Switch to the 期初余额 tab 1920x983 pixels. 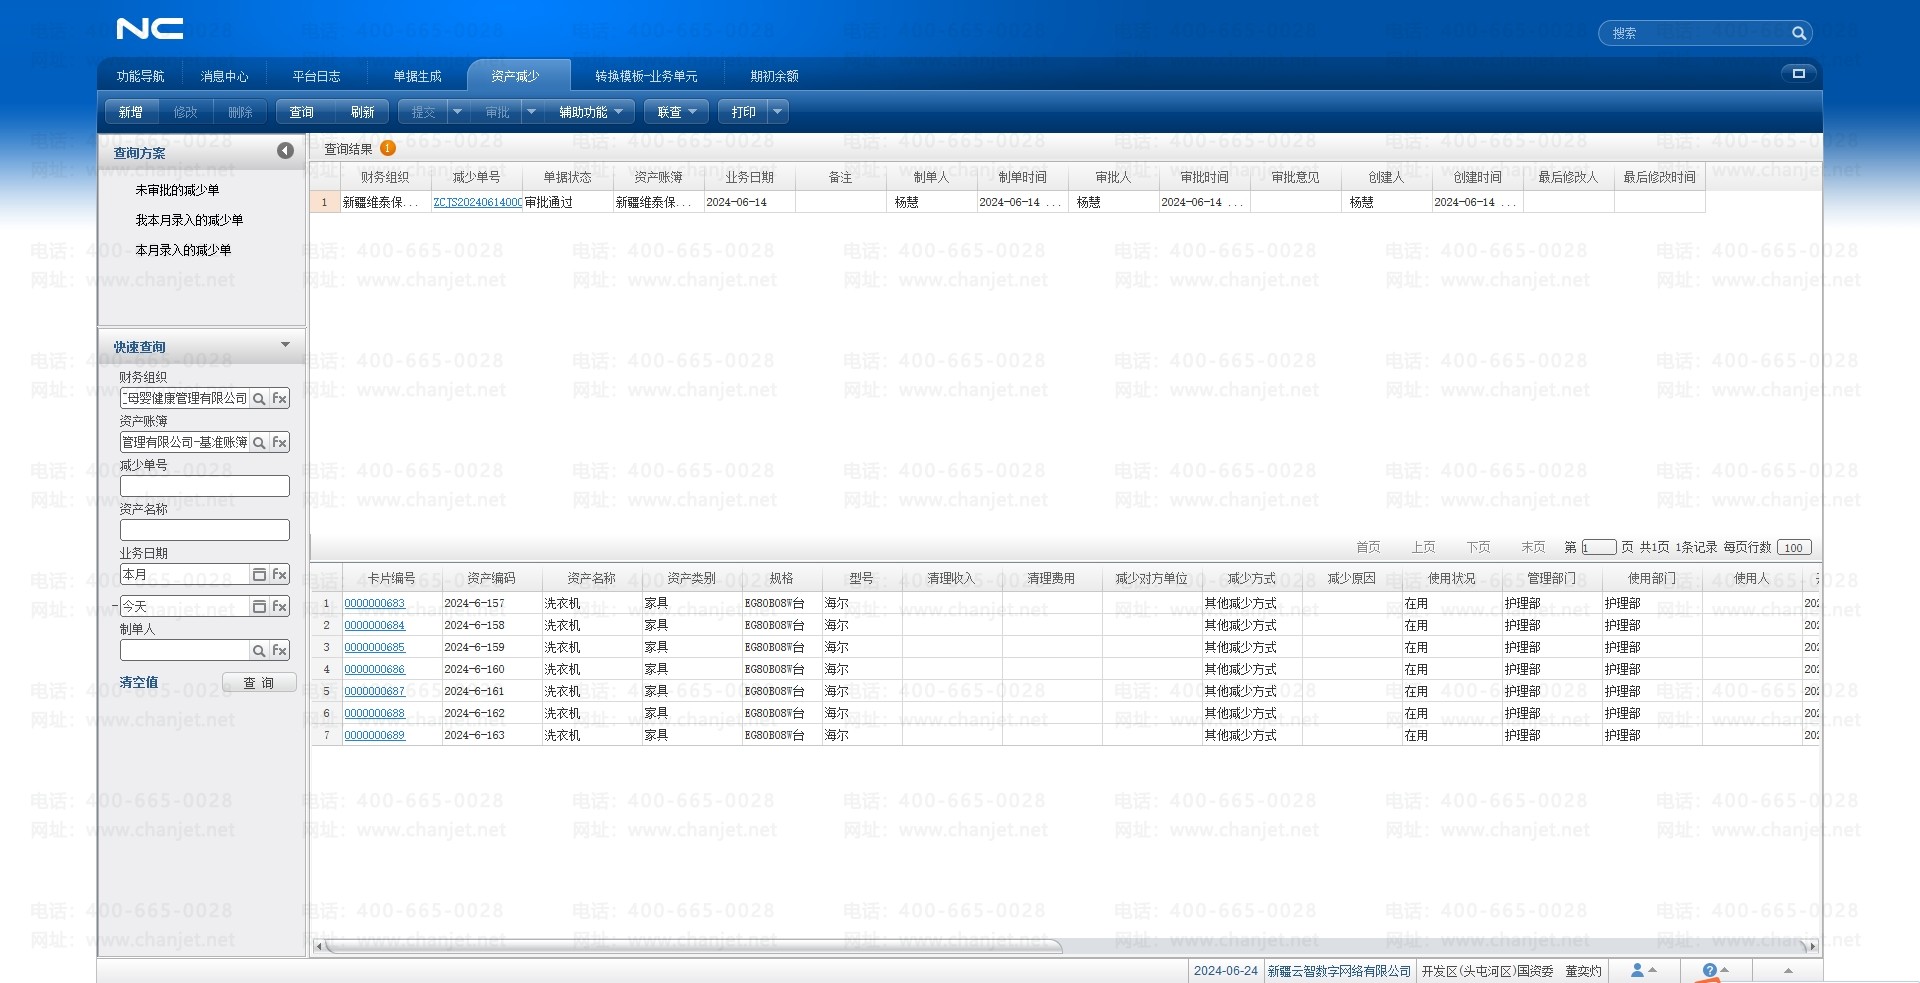pos(774,76)
